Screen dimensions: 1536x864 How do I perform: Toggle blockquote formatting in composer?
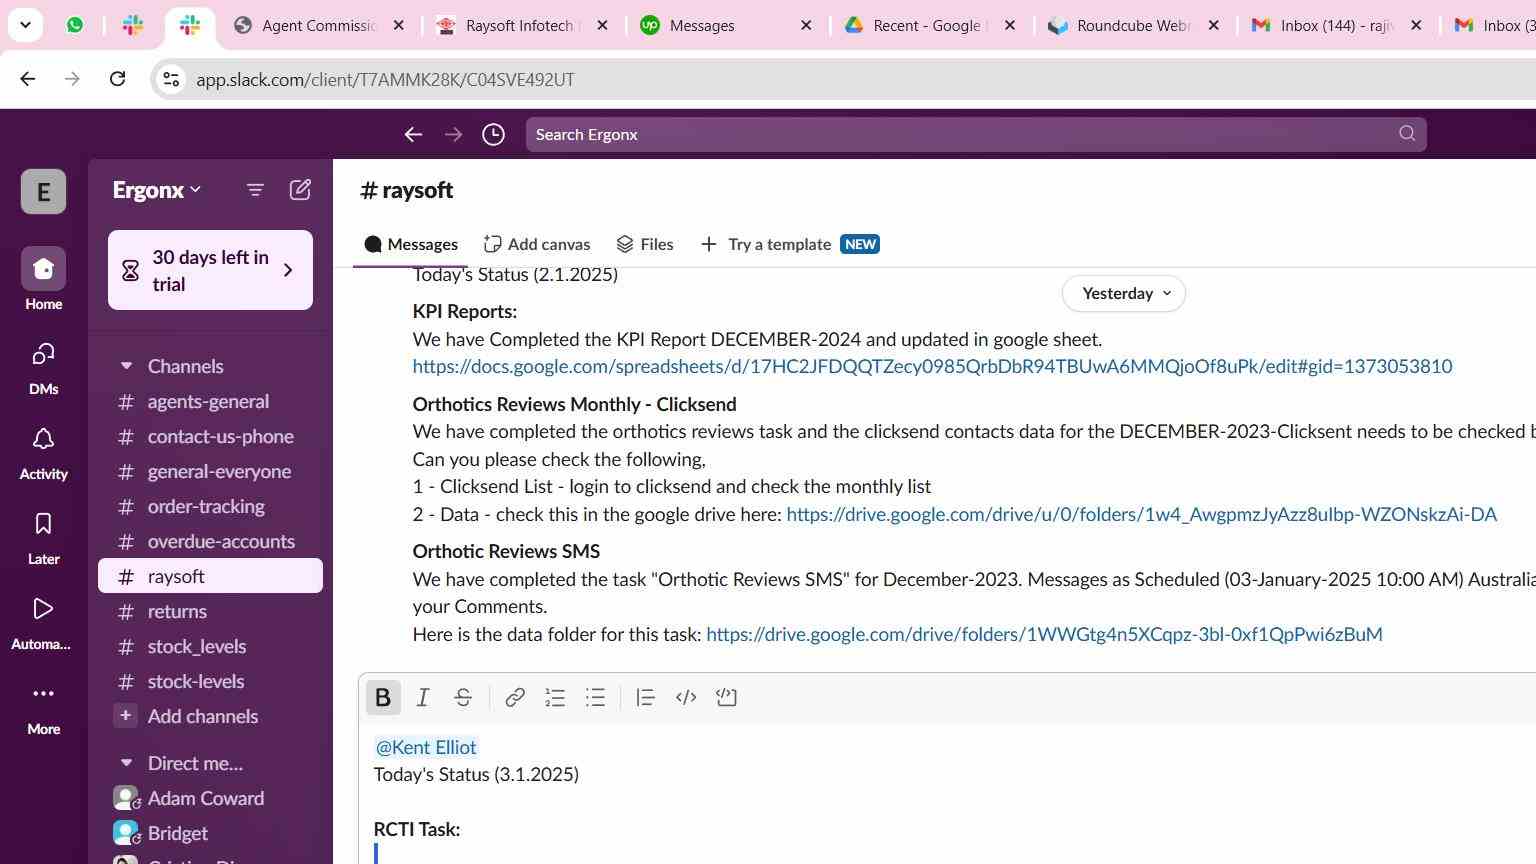645,698
